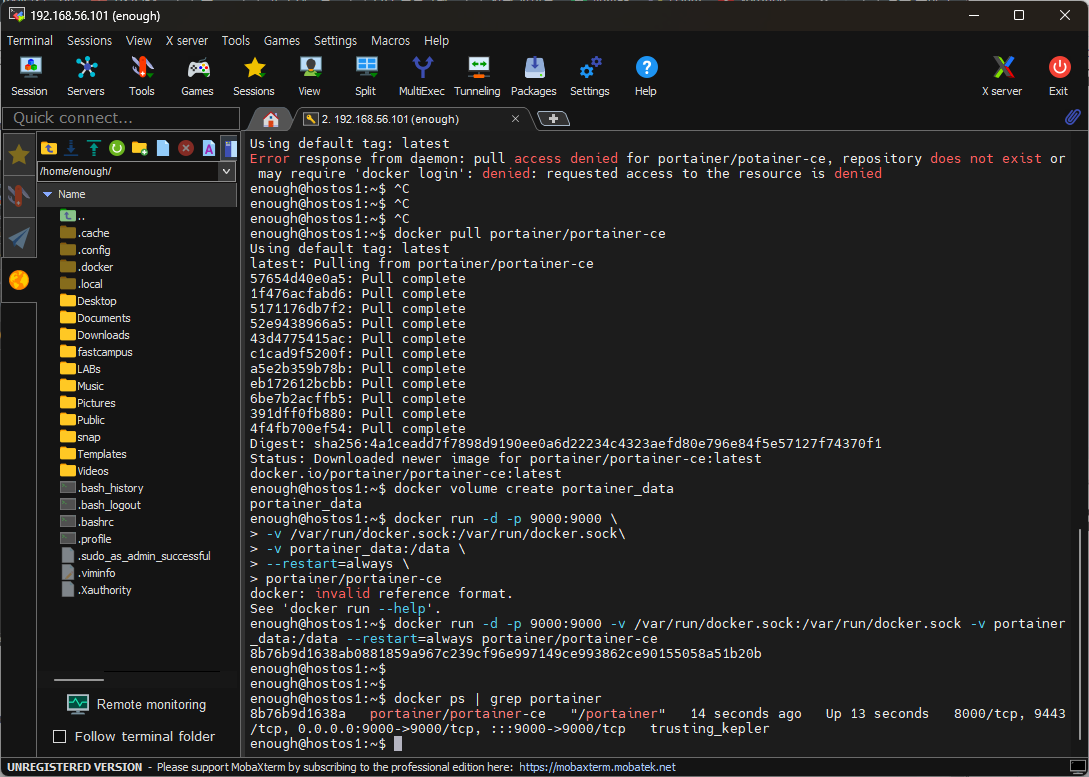This screenshot has width=1089, height=777.
Task: Select the LABs folder
Action: tap(81, 369)
